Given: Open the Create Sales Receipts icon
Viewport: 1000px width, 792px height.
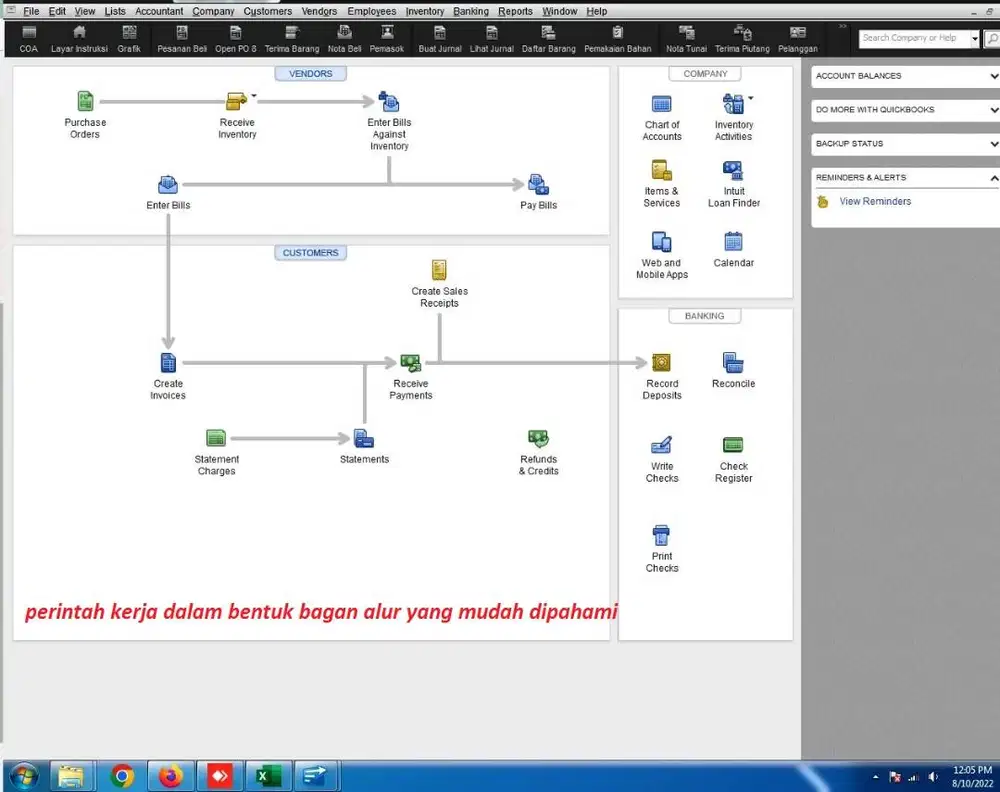Looking at the screenshot, I should pos(440,273).
